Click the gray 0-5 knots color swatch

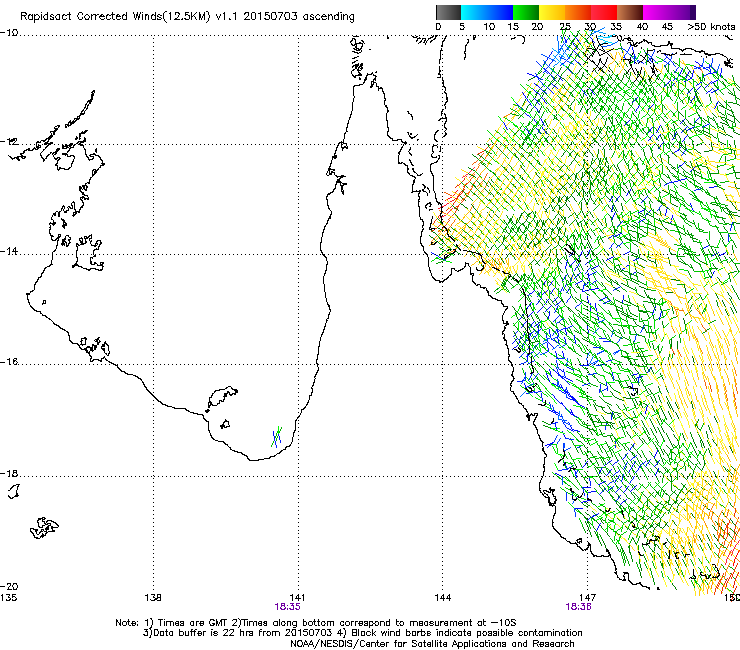point(448,12)
